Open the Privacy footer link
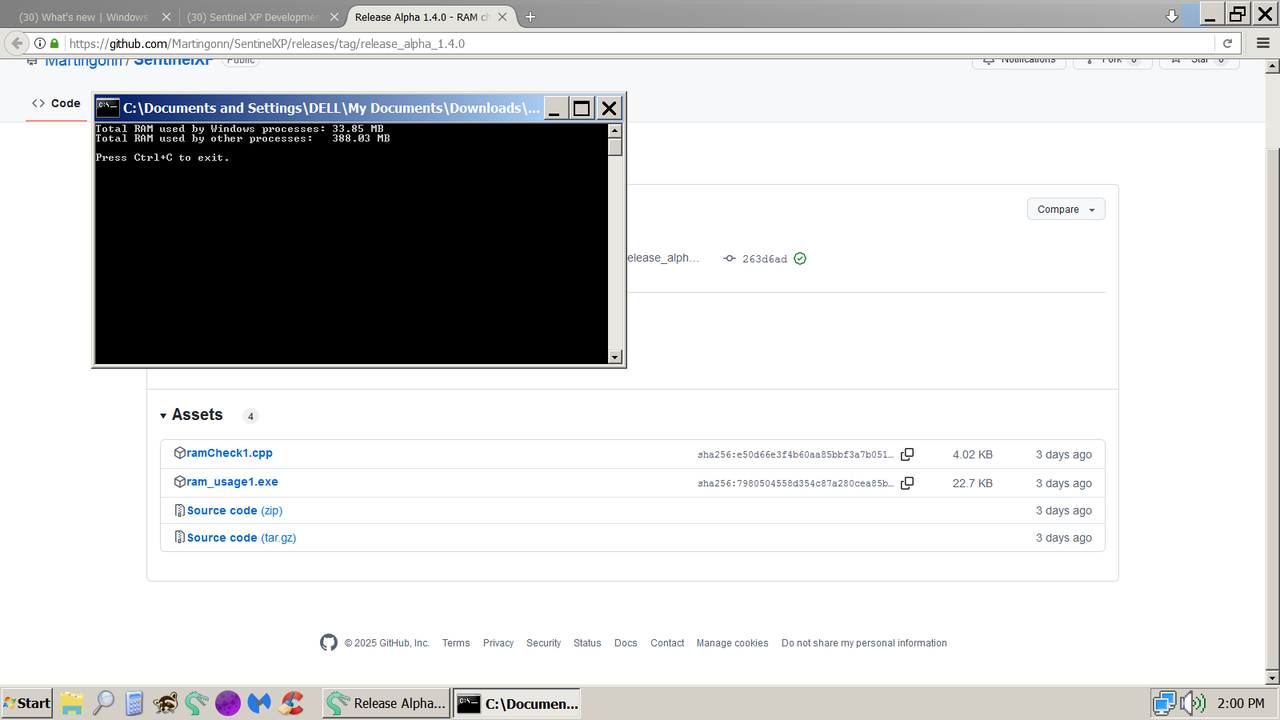Image resolution: width=1280 pixels, height=720 pixels. (x=498, y=643)
